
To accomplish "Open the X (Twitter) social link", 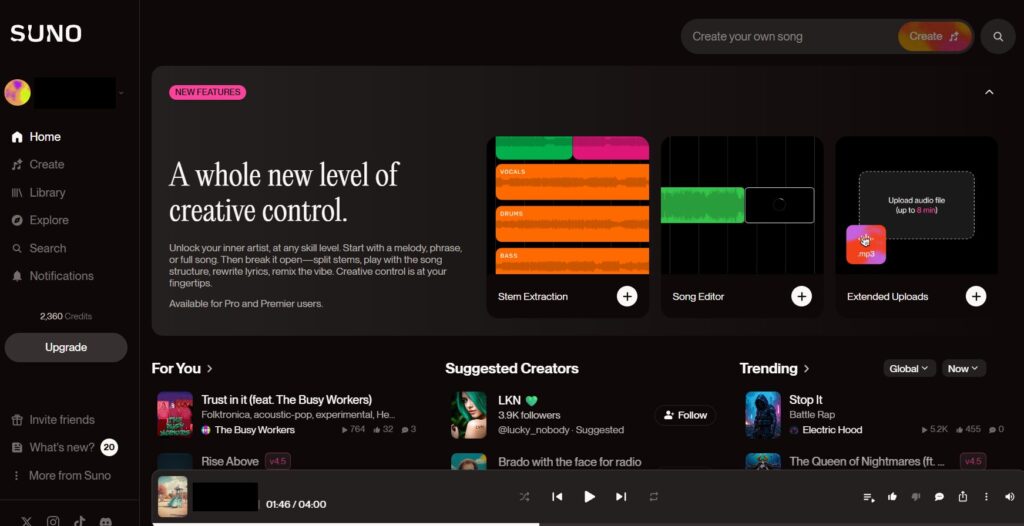I will [26, 521].
